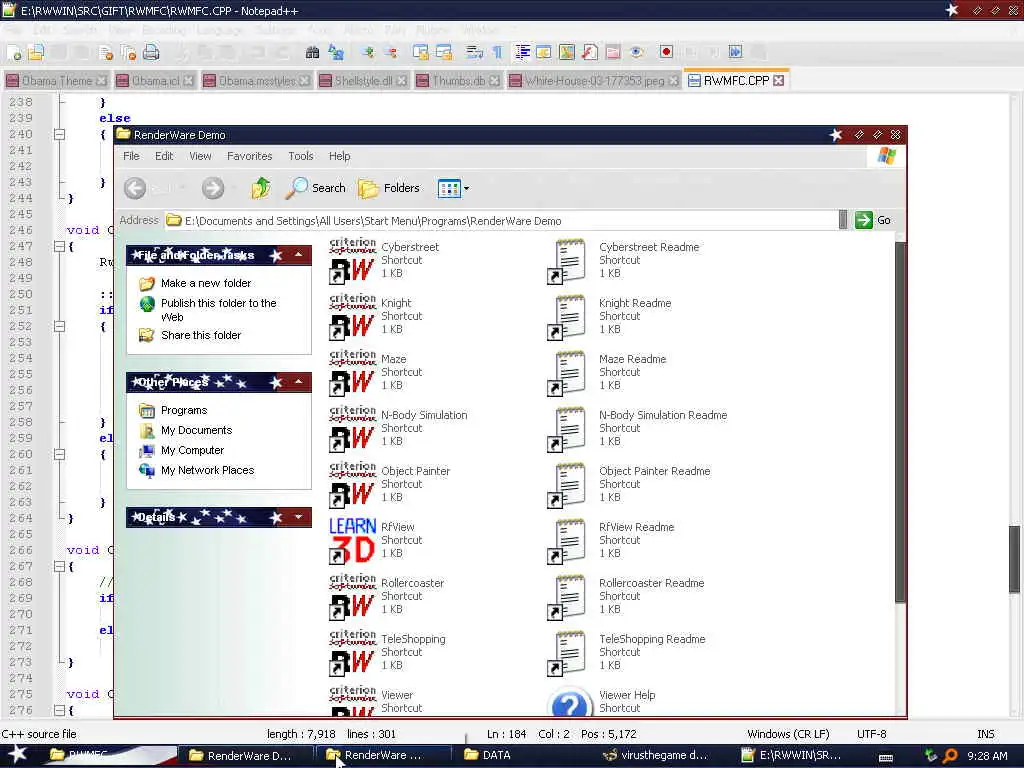Click Search in explorer toolbar

point(315,188)
